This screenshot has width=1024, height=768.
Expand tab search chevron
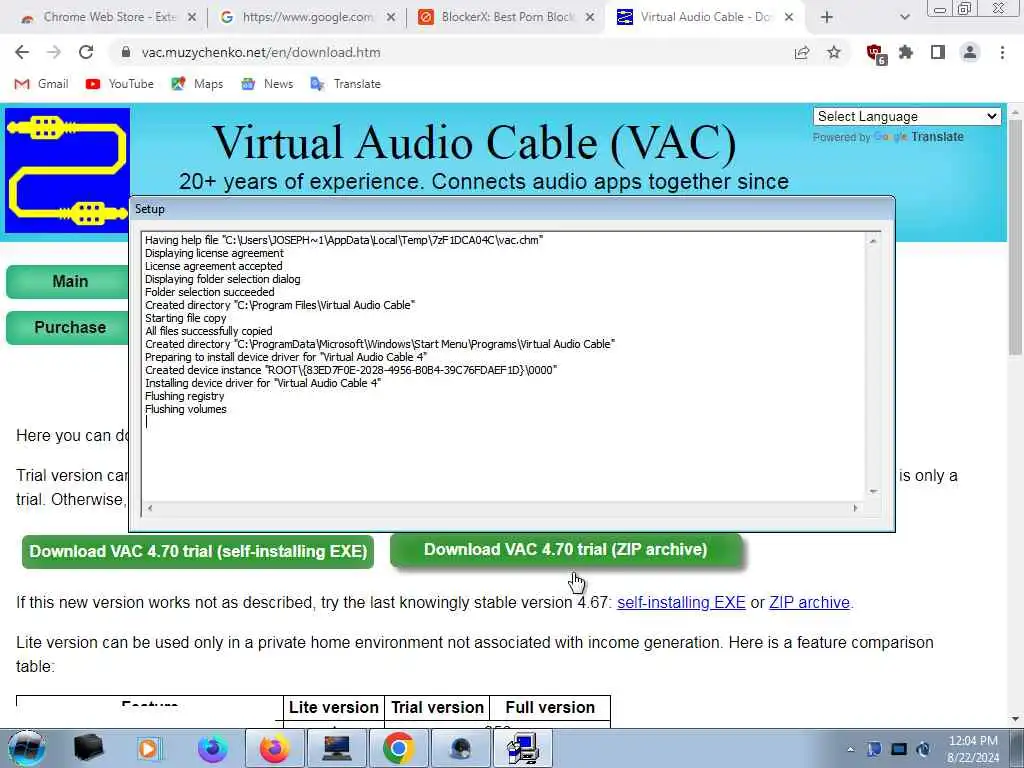click(904, 18)
